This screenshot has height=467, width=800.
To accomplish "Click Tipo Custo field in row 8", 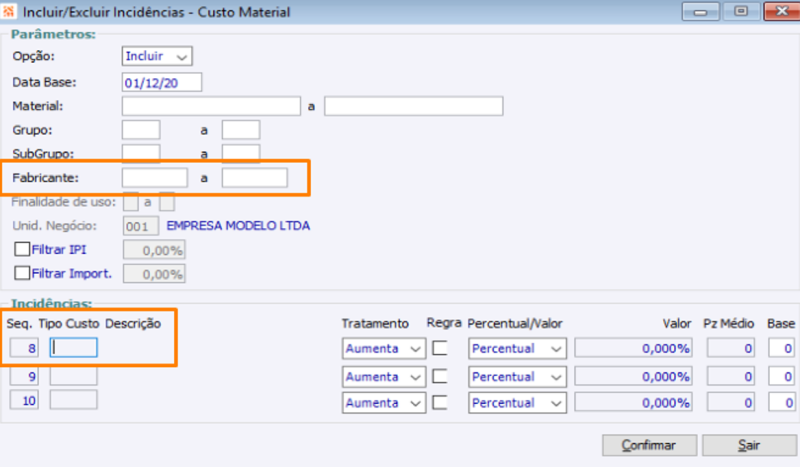I will pos(73,348).
